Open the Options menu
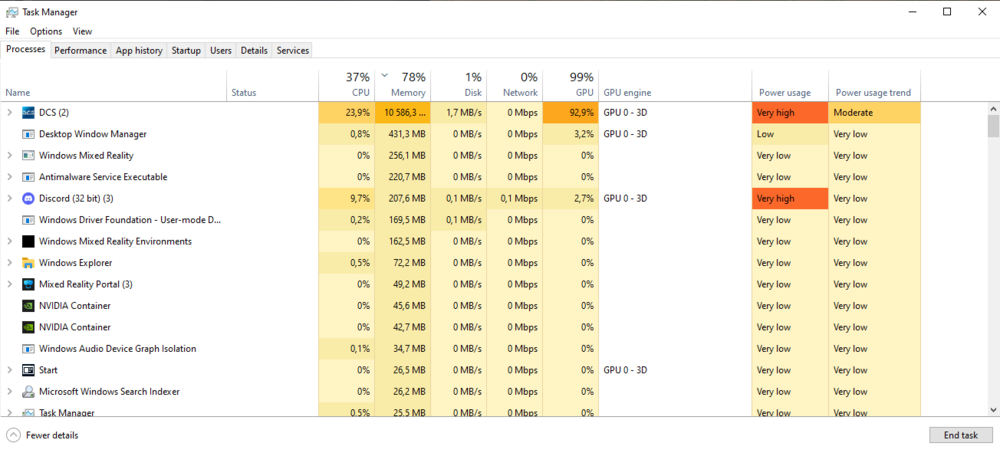1000x453 pixels. click(x=46, y=31)
